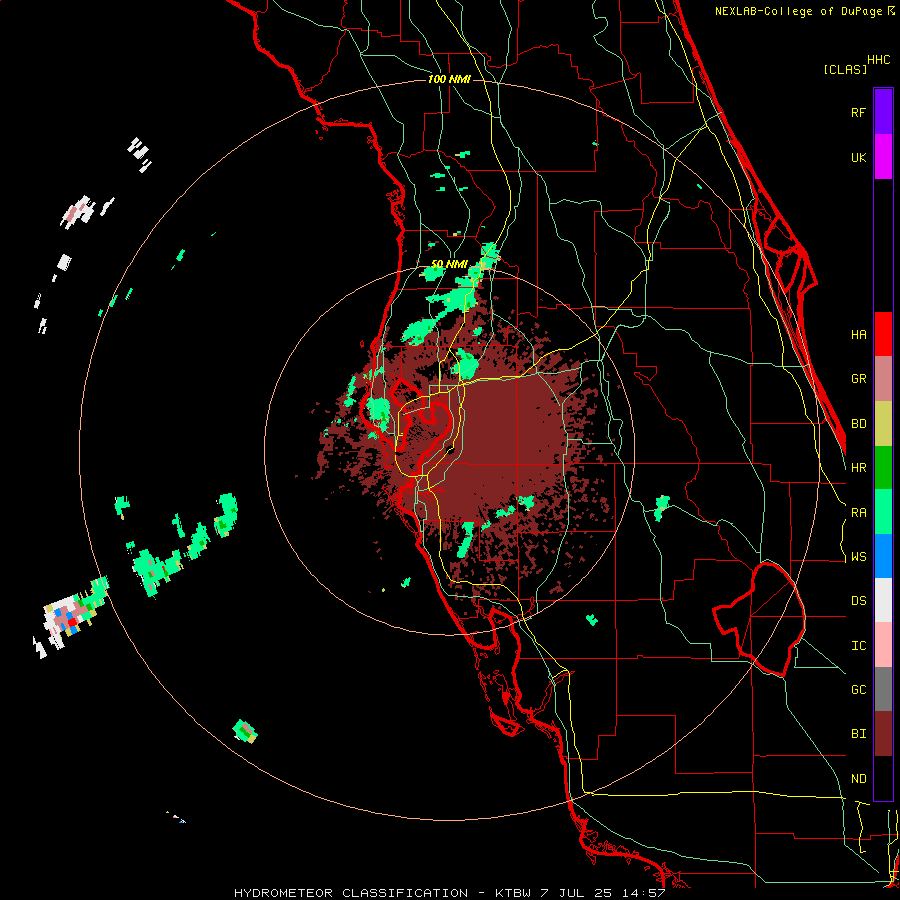
Task: Click the 50 NMI range ring label
Action: coord(449,265)
